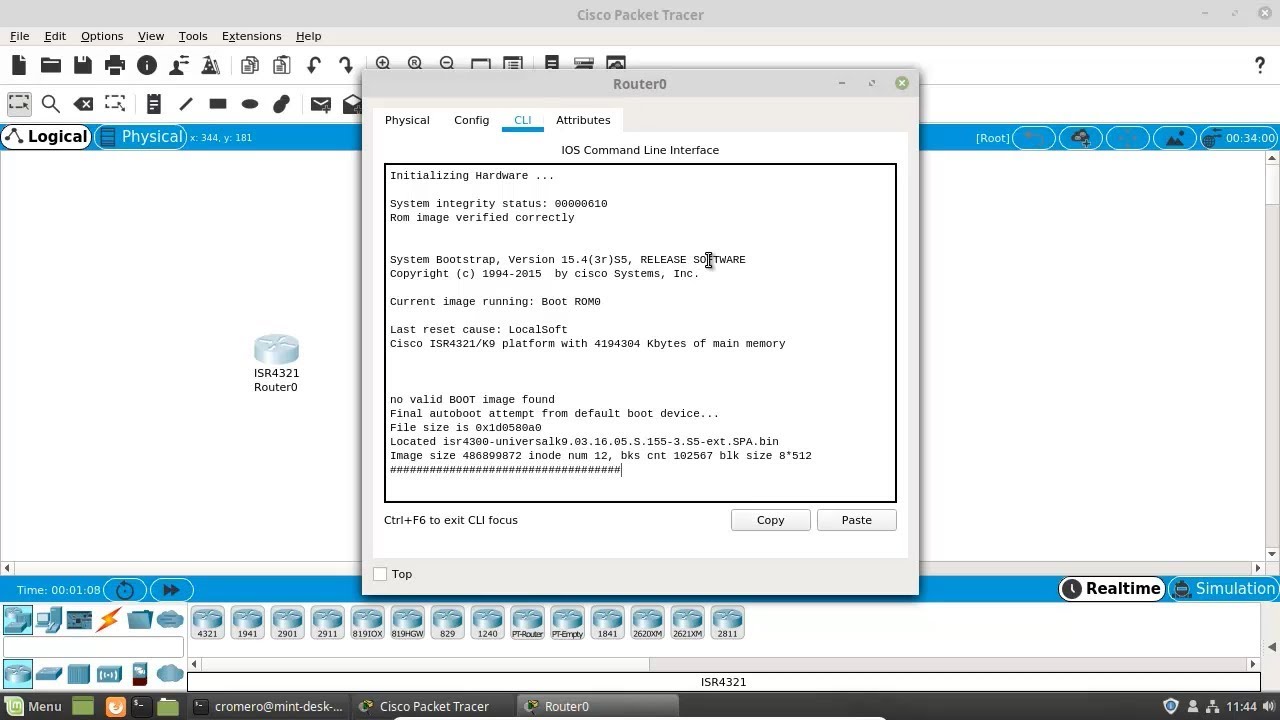Click the Fast Forward Time button
This screenshot has height=720, width=1280.
point(171,590)
